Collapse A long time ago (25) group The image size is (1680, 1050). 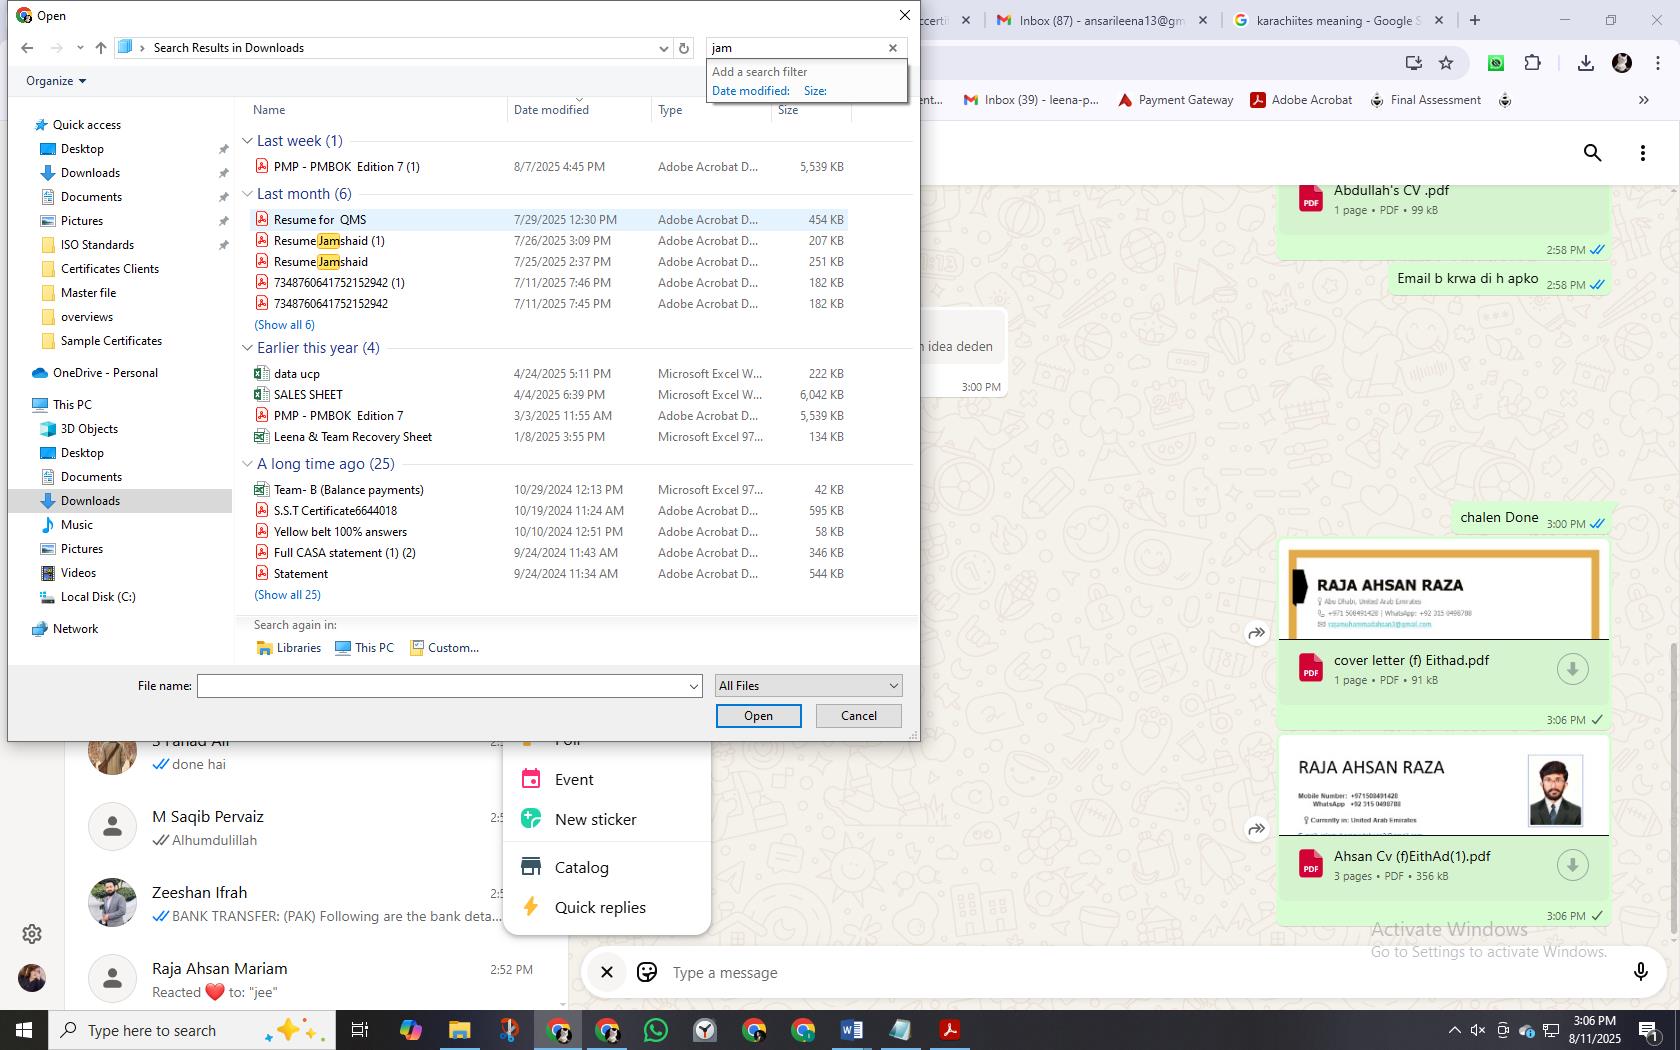click(247, 464)
